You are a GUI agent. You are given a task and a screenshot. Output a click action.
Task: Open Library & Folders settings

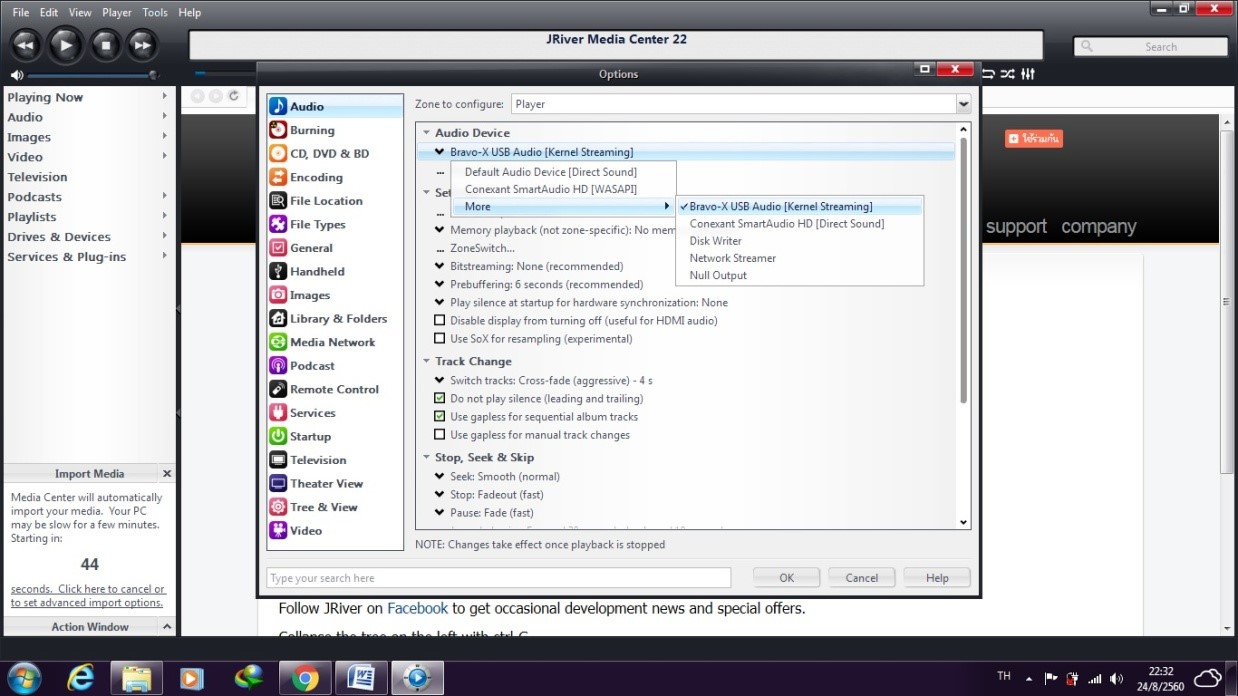point(335,318)
